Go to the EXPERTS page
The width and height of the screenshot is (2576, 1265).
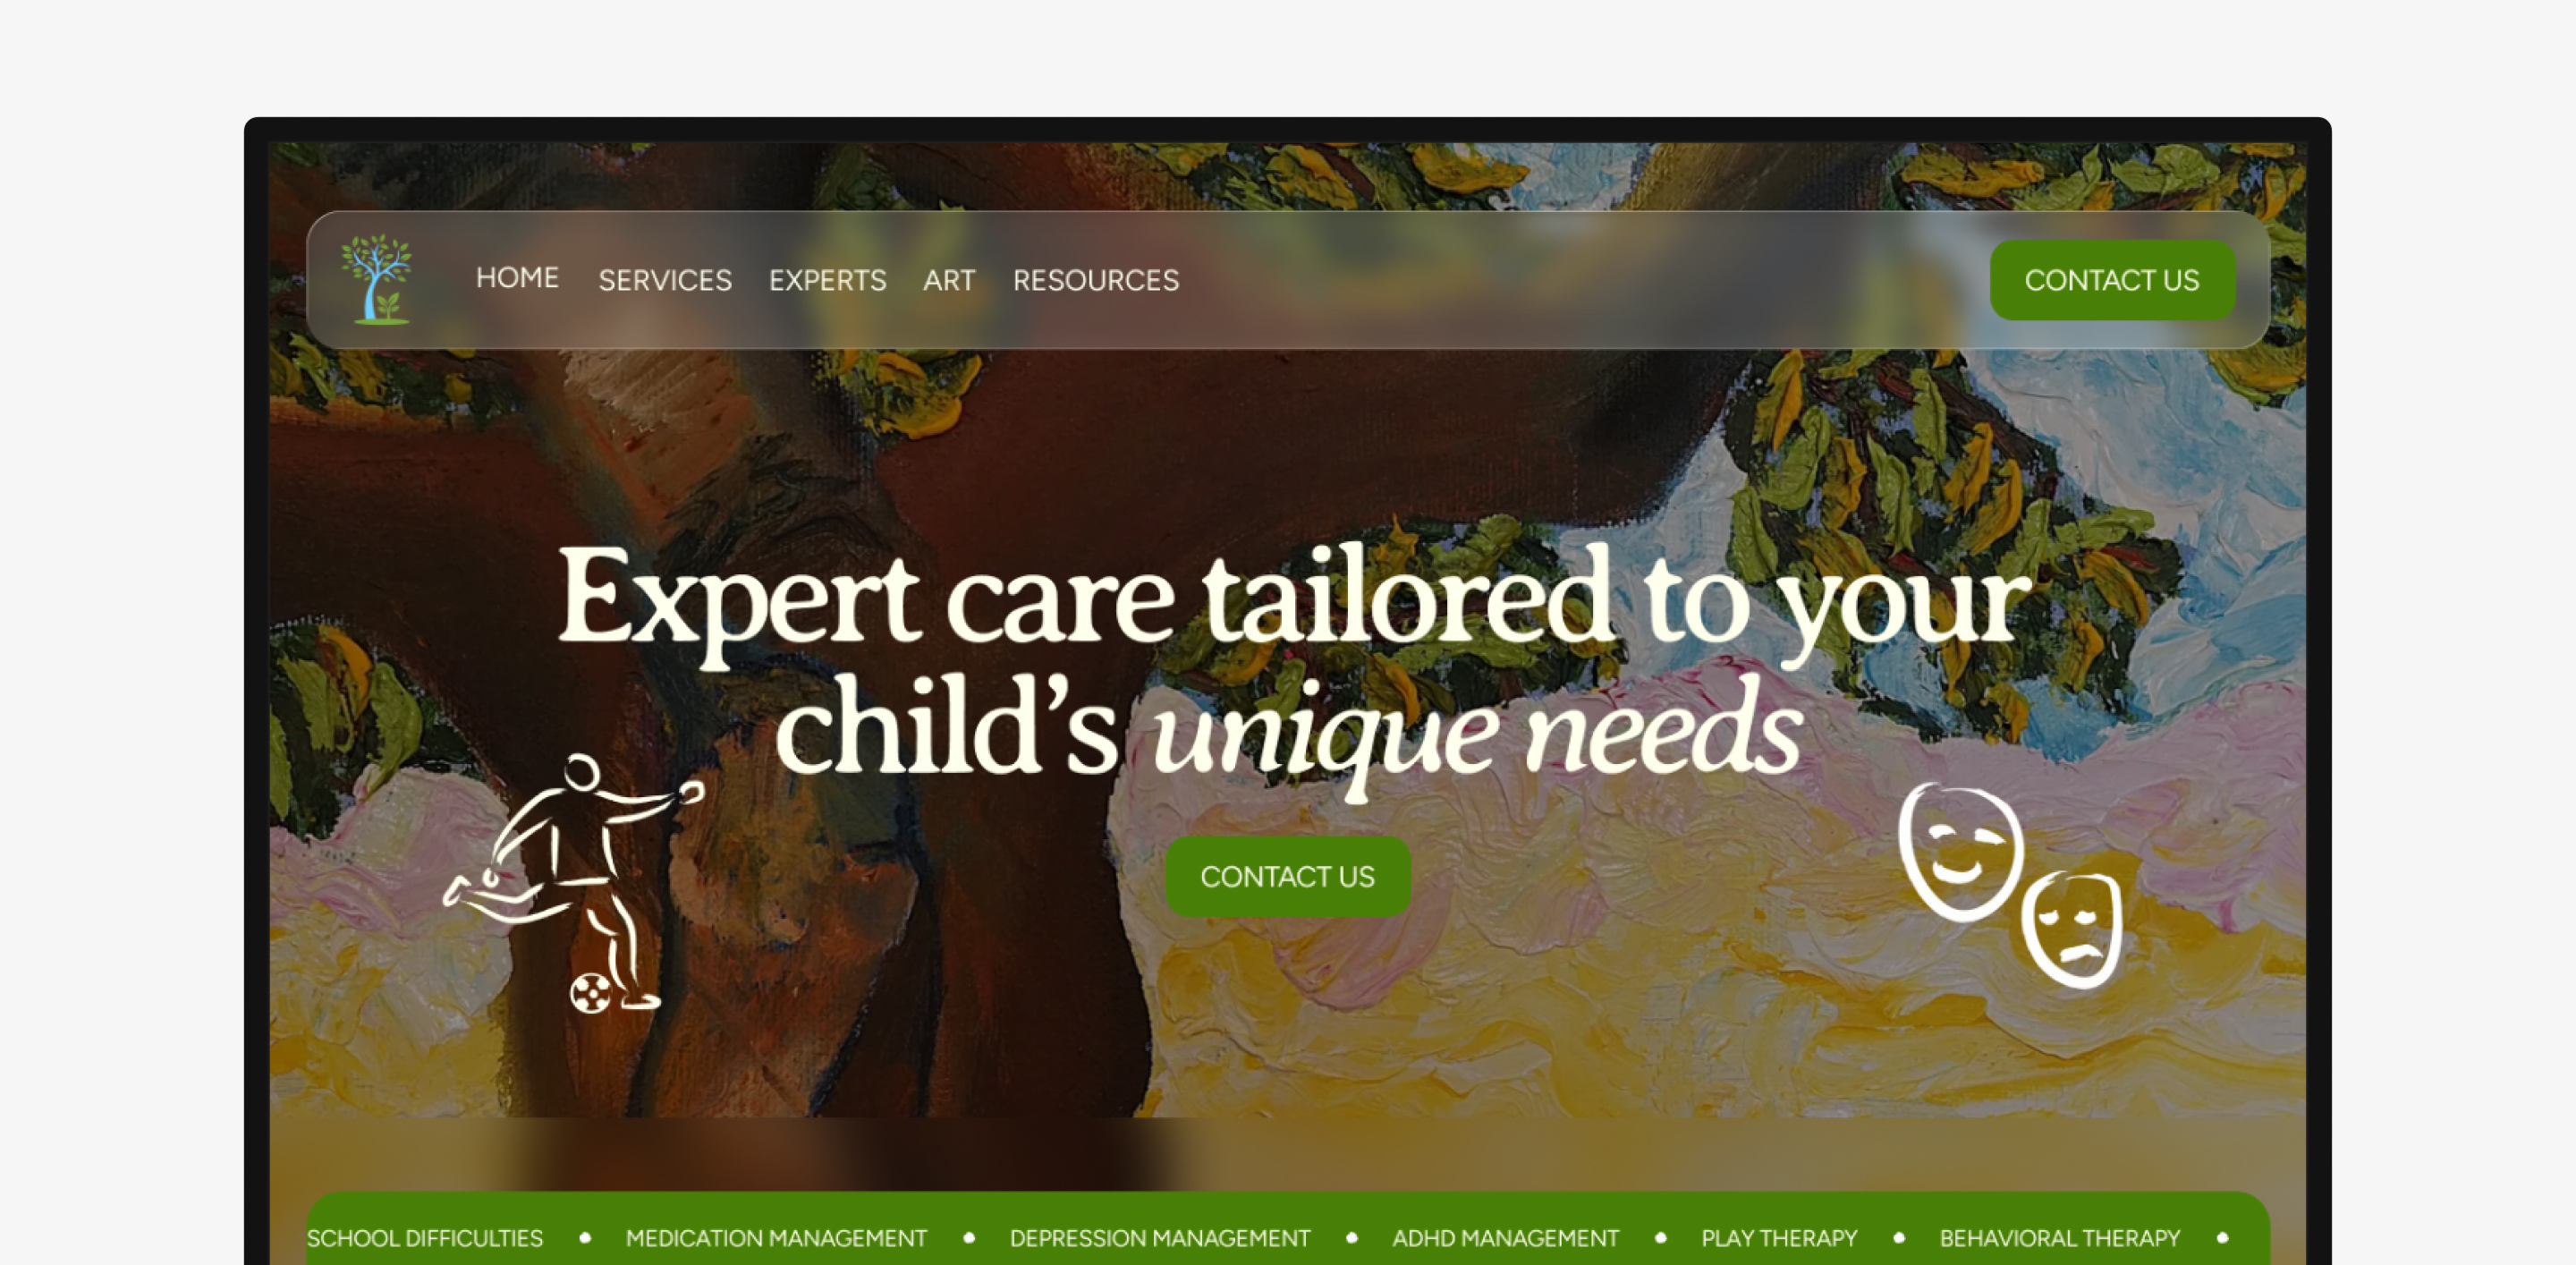click(x=827, y=280)
